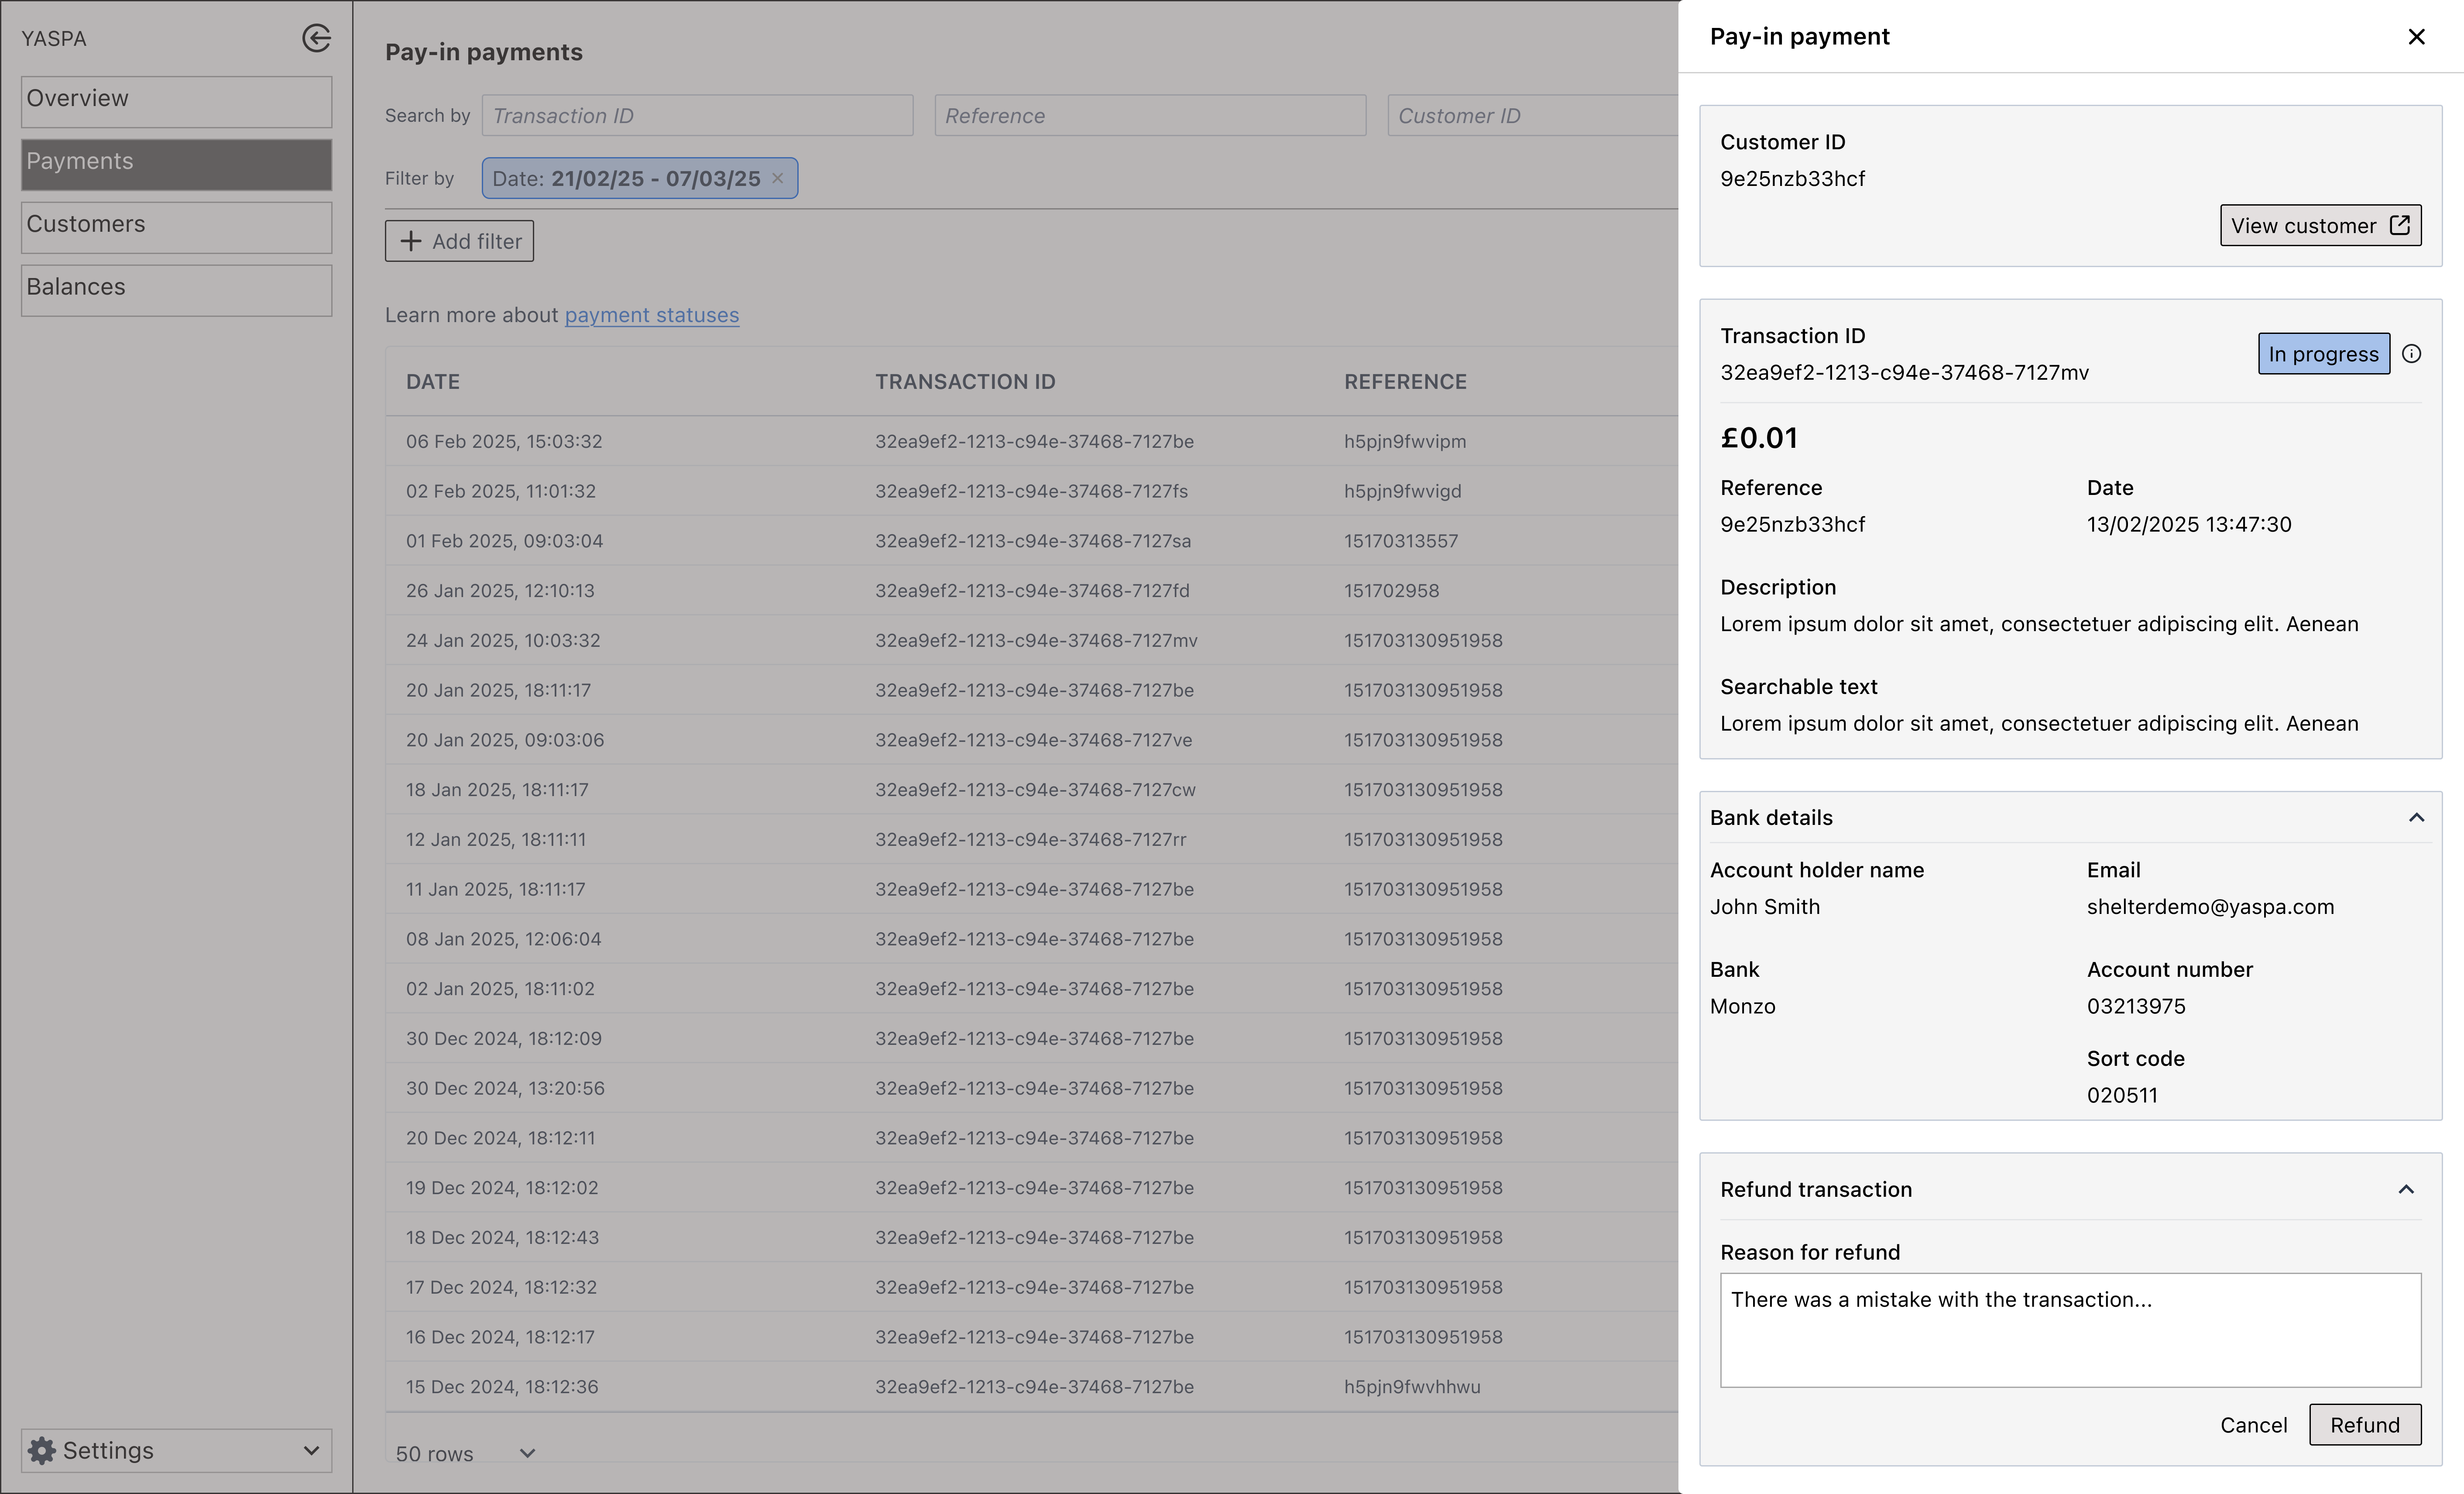Image resolution: width=2464 pixels, height=1494 pixels.
Task: Click into the Reason for refund textbox
Action: pos(2070,1330)
